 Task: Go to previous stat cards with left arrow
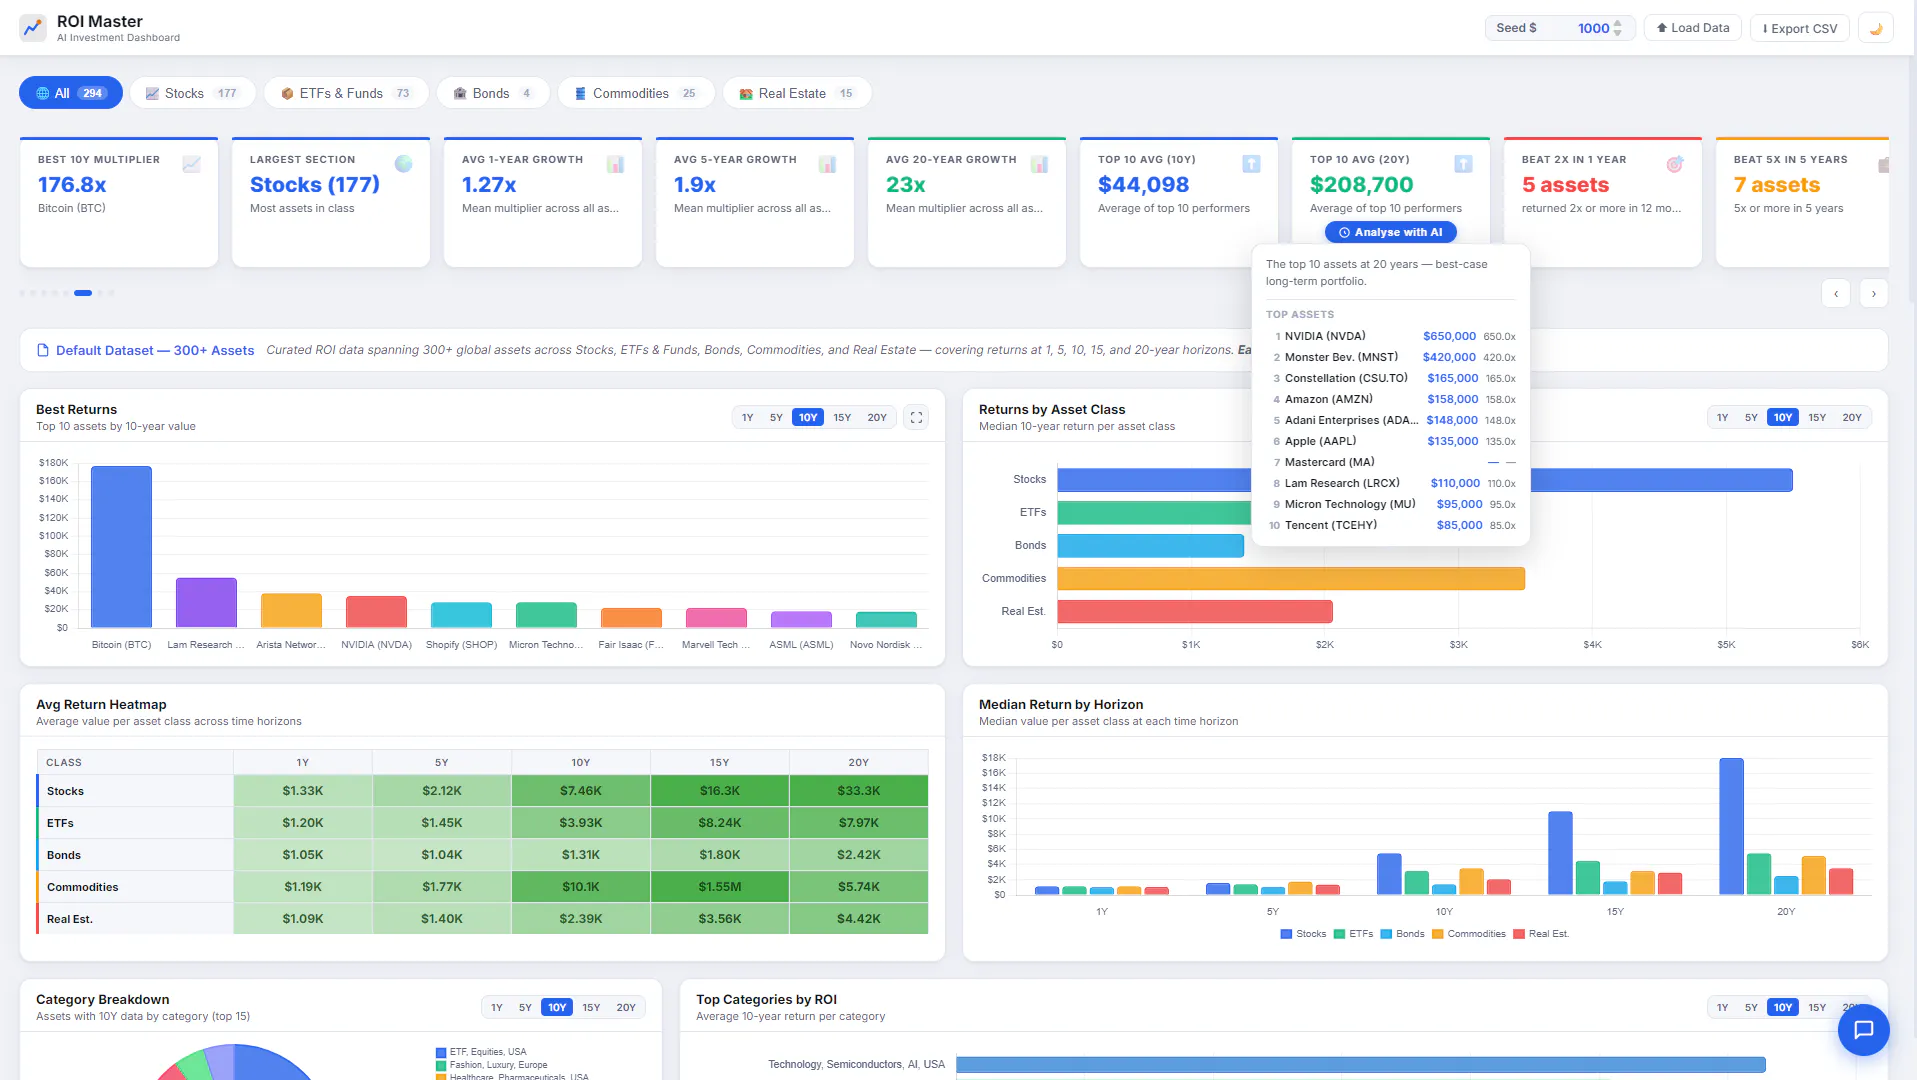[x=1836, y=293]
